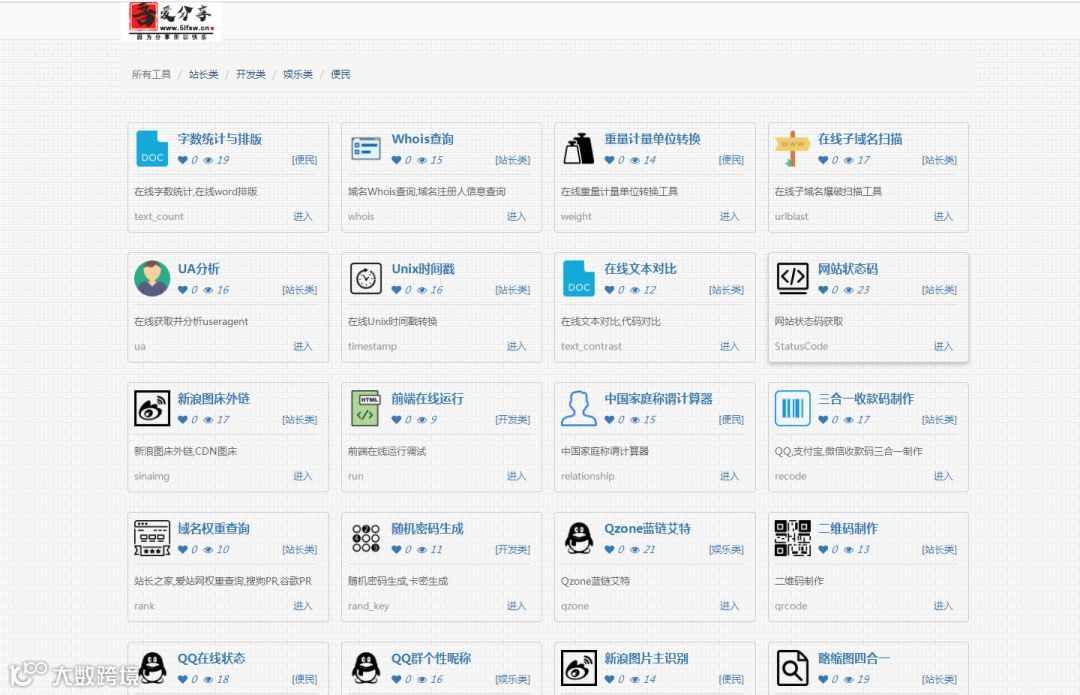Switch to the 开发类 category
The image size is (1080, 695).
click(x=251, y=74)
